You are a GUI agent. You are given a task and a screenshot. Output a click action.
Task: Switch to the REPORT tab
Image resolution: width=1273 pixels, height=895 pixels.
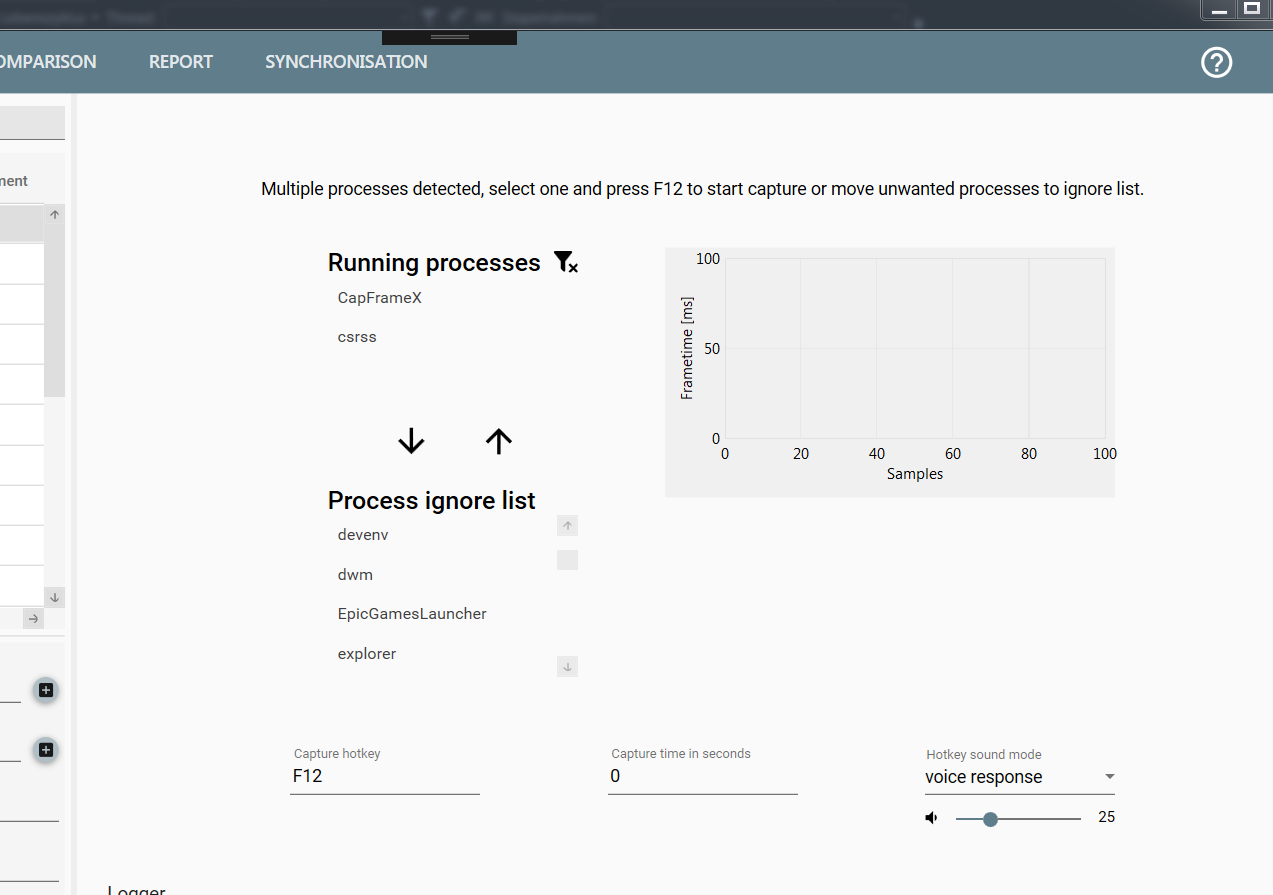point(181,62)
